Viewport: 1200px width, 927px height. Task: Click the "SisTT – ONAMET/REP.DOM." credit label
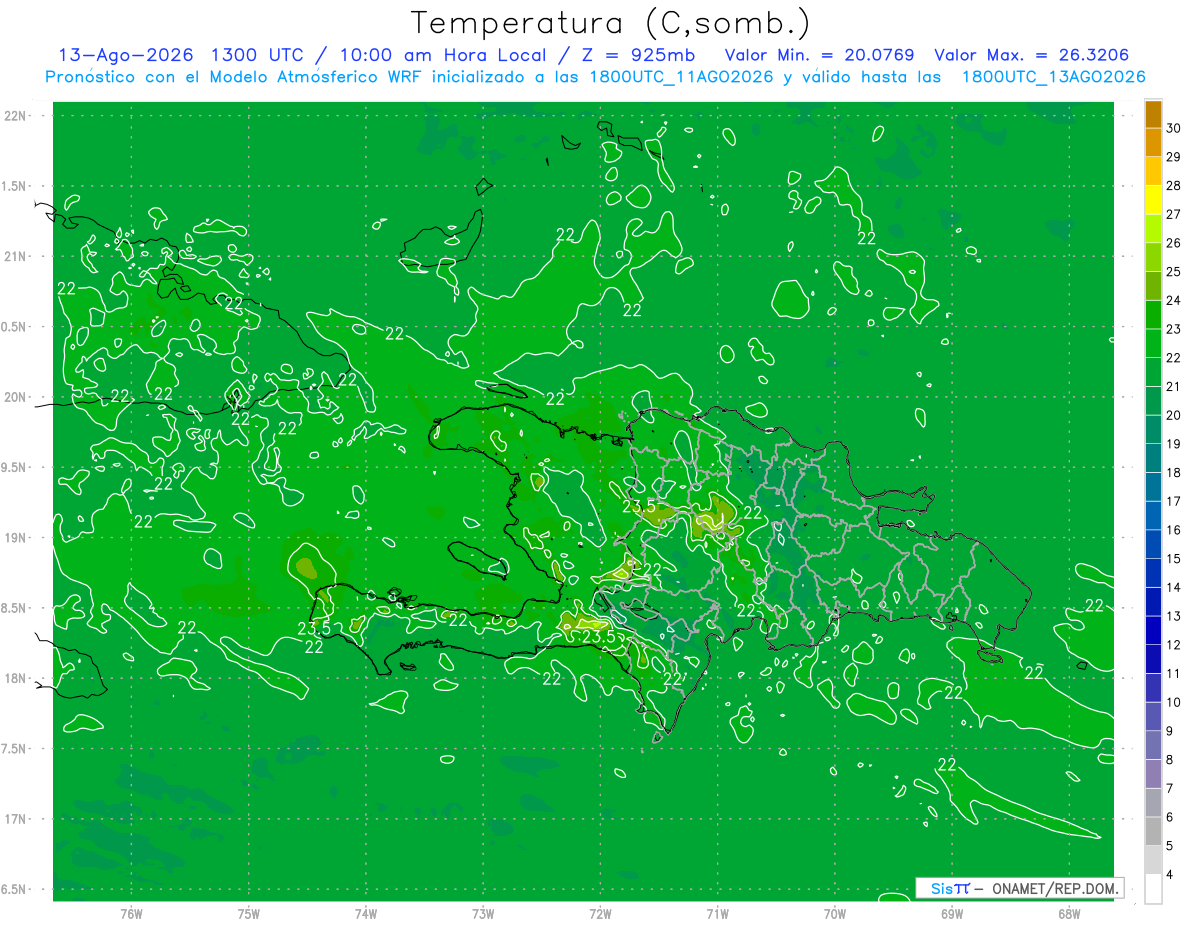click(1021, 888)
